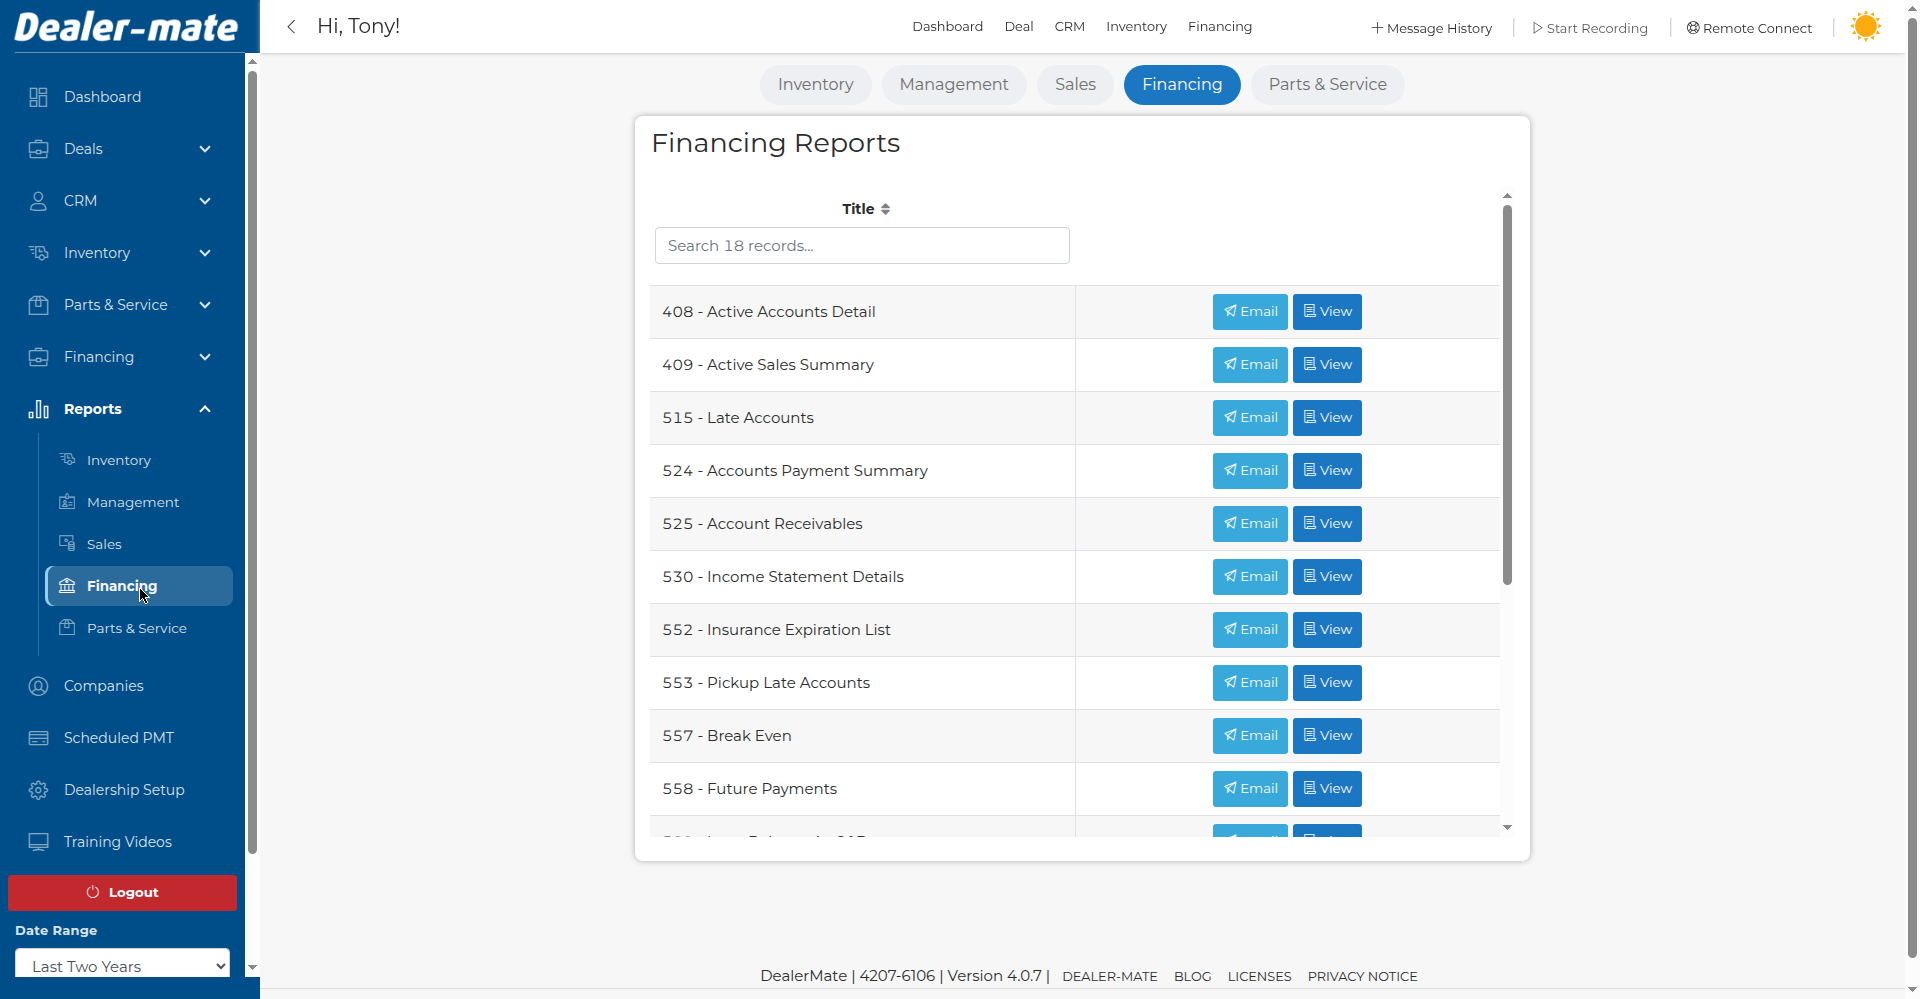The image size is (1920, 999).
Task: Expand the Parts & Service menu chevron
Action: click(x=205, y=305)
